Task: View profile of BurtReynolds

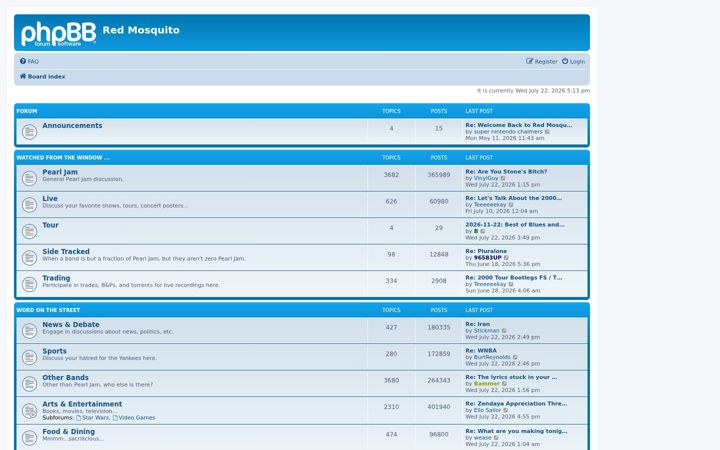Action: [x=492, y=357]
